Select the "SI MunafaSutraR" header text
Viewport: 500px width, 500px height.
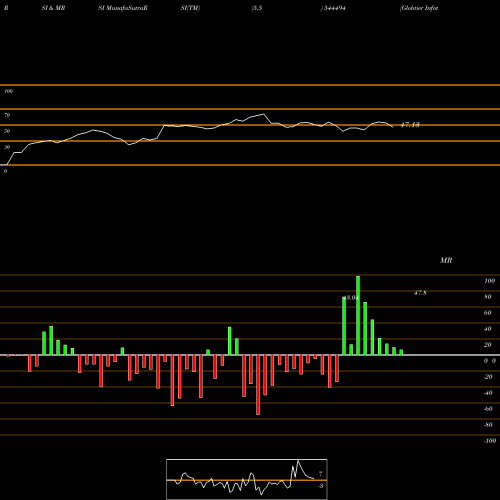pyautogui.click(x=123, y=8)
